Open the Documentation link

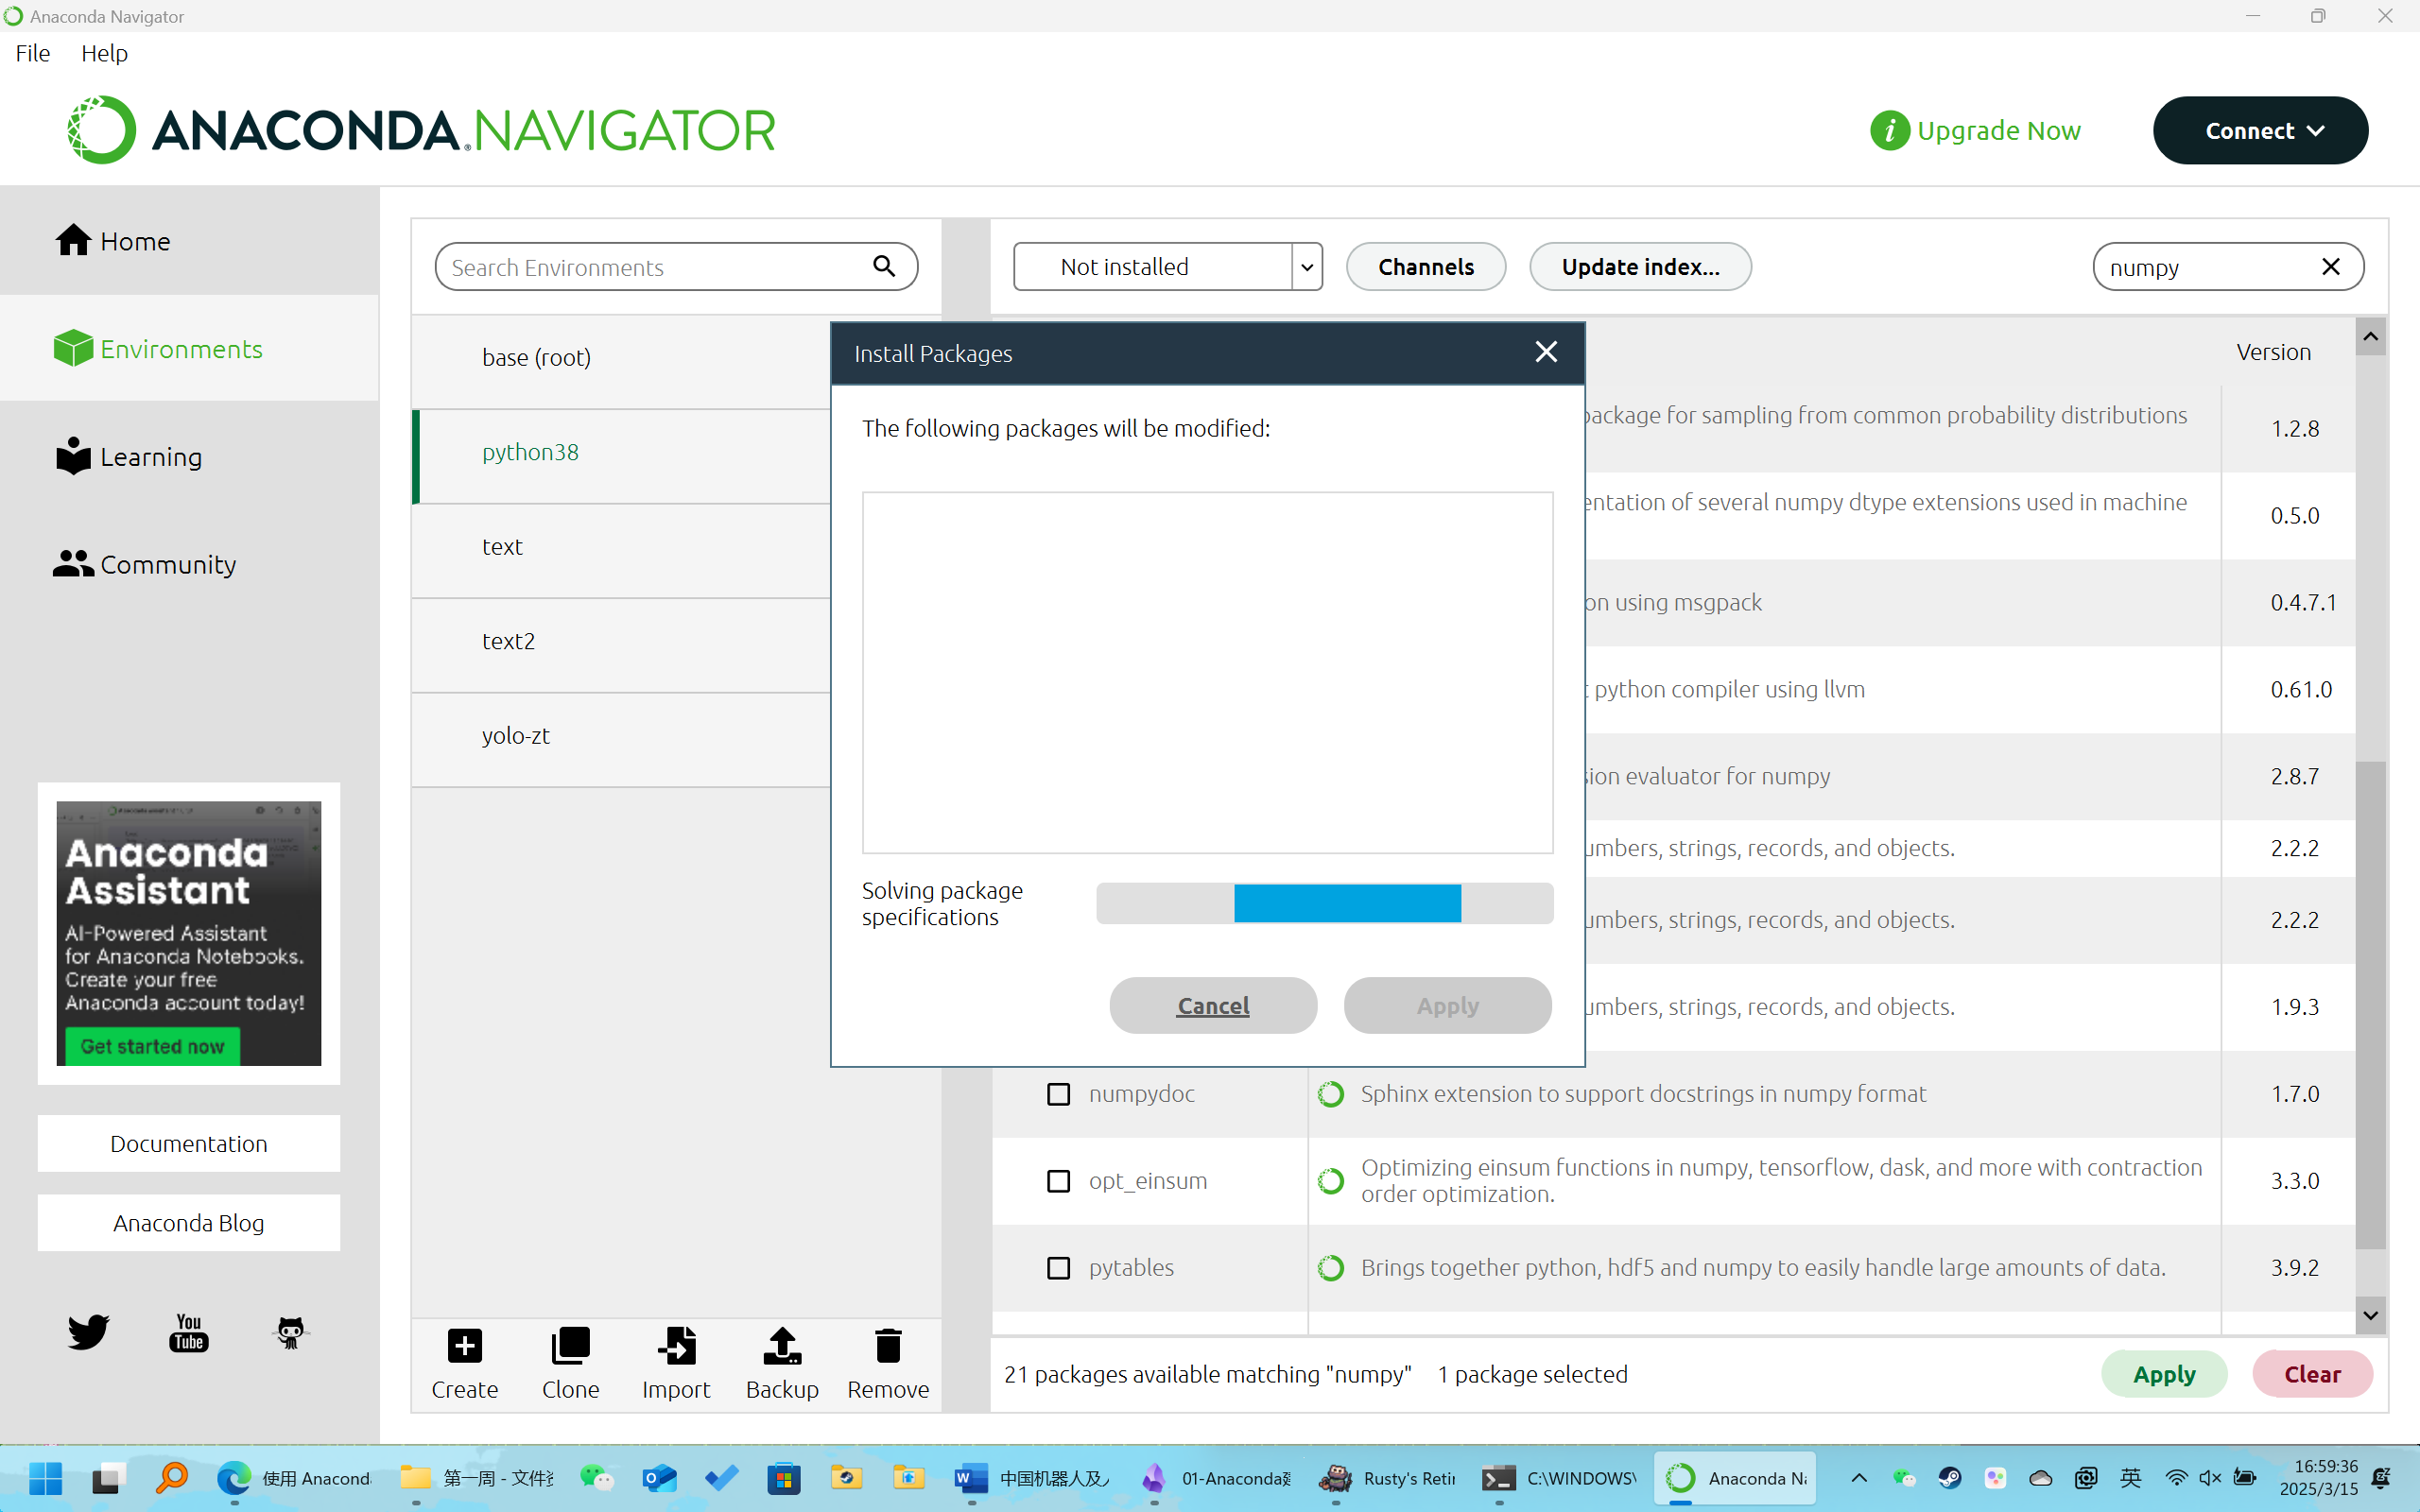coord(189,1143)
